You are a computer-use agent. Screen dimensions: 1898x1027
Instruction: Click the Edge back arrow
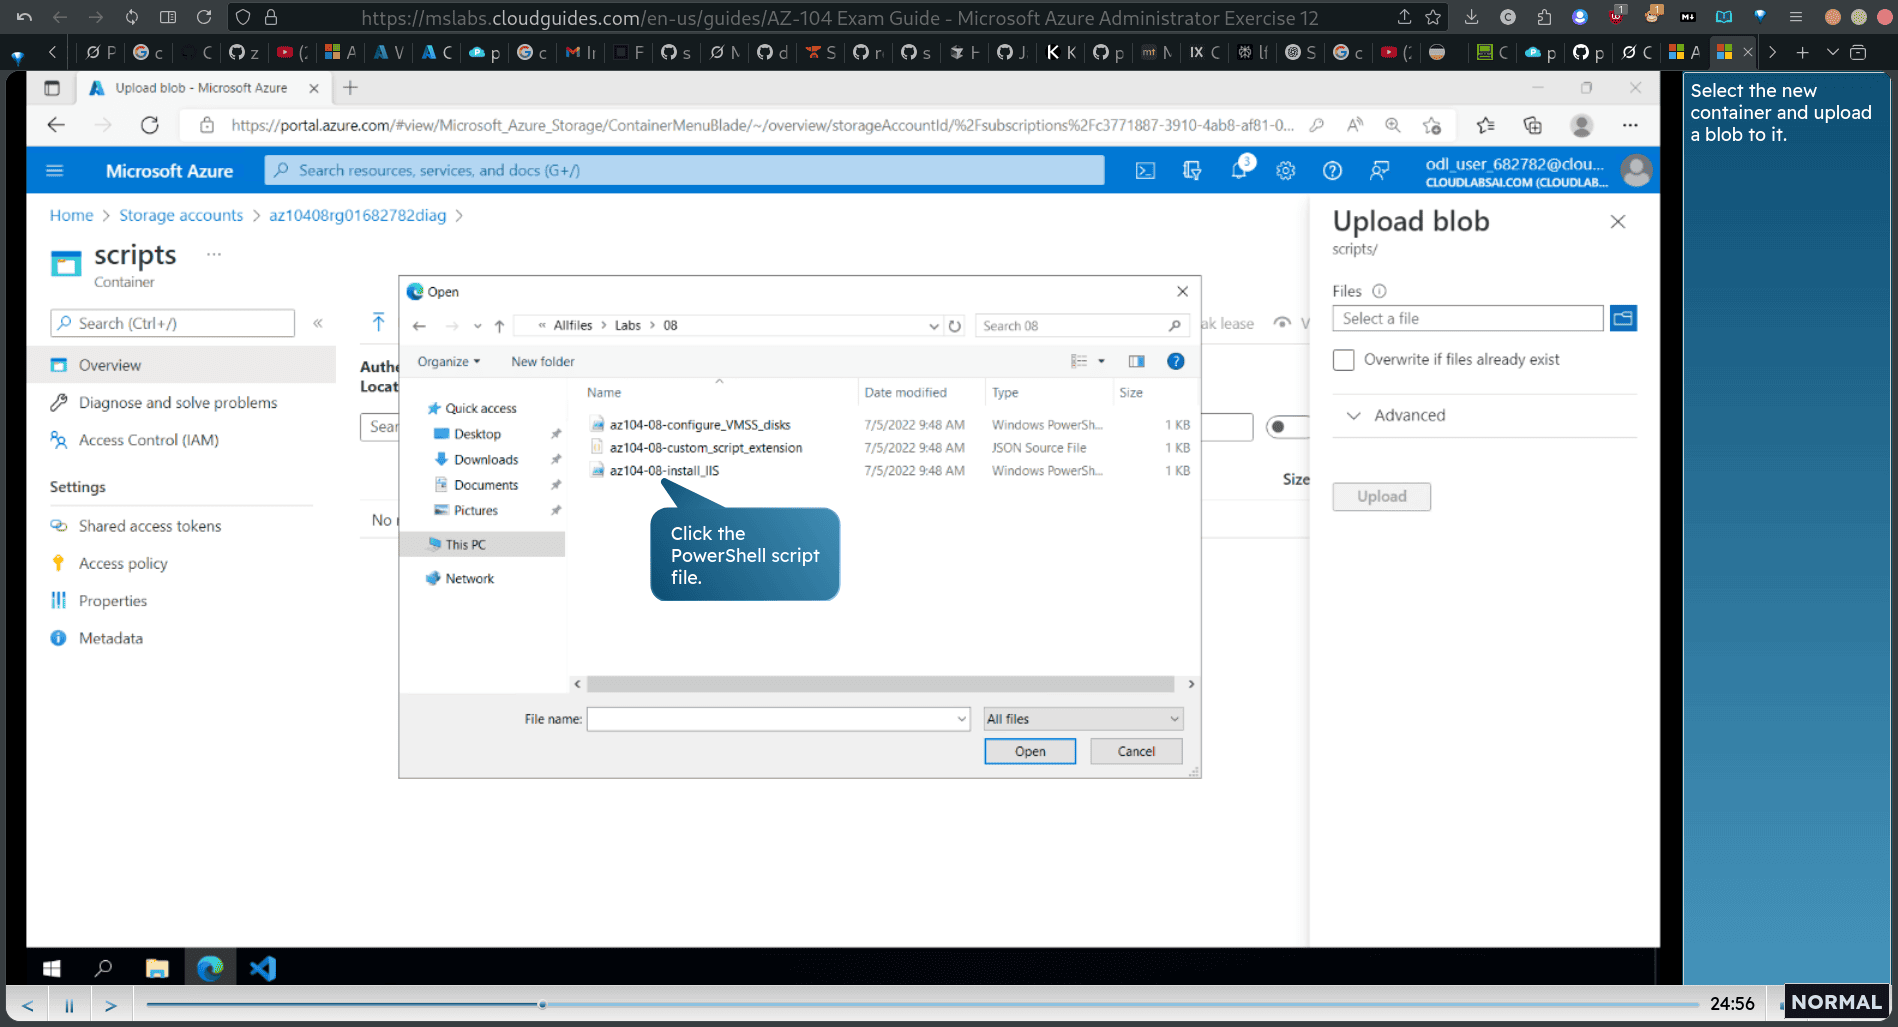point(56,125)
